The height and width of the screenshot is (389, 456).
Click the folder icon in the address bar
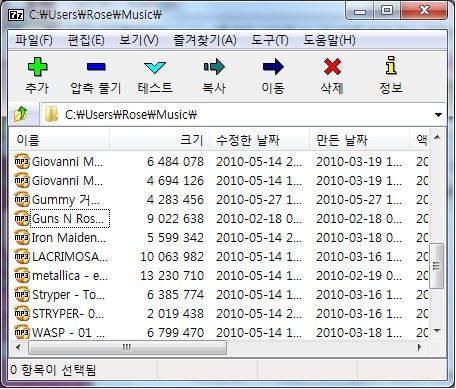point(51,114)
